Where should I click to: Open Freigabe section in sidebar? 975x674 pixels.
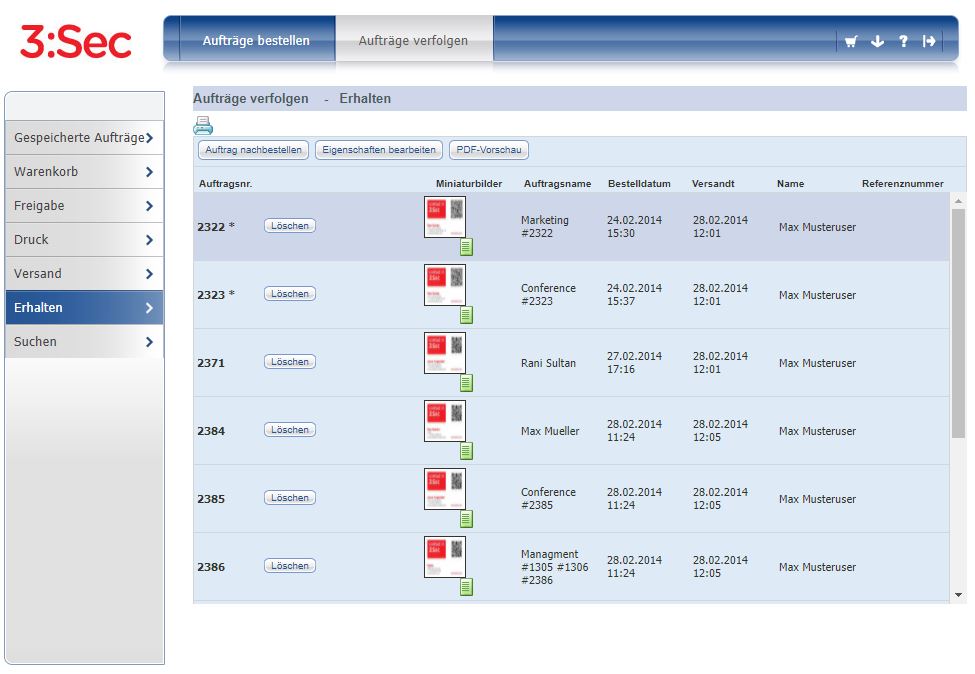pos(84,206)
